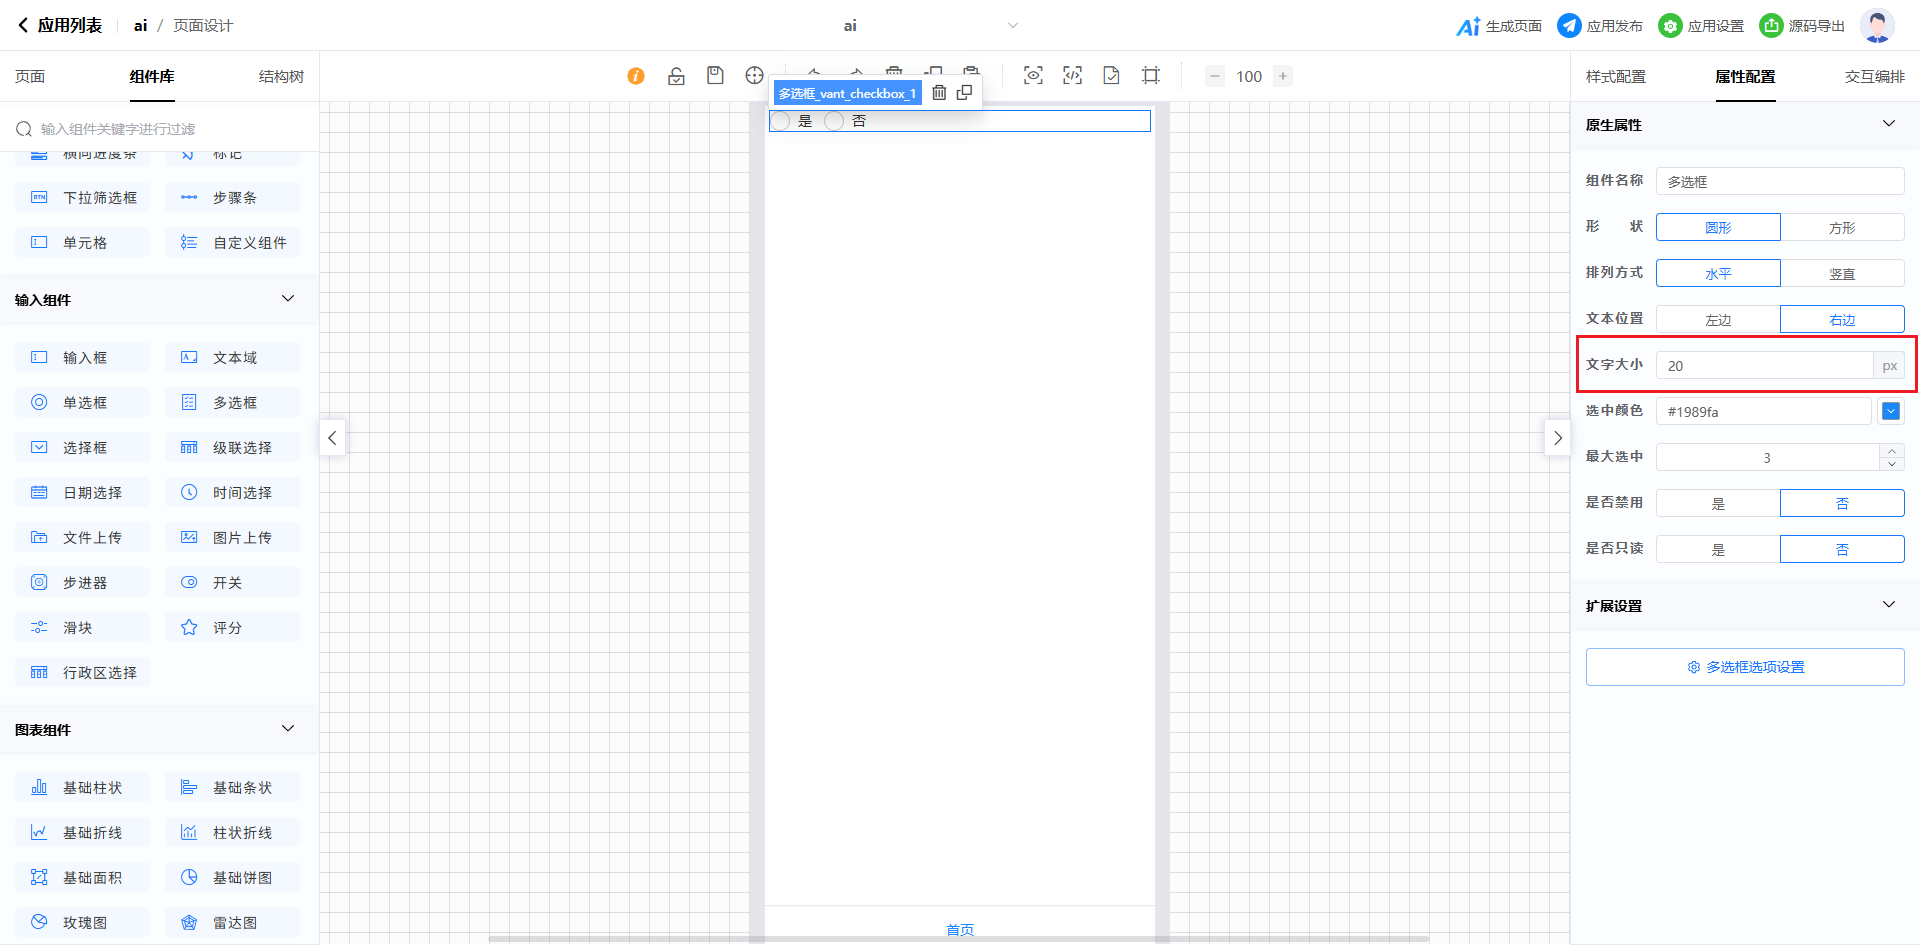Collapse the 原生属性 section

(x=1888, y=124)
